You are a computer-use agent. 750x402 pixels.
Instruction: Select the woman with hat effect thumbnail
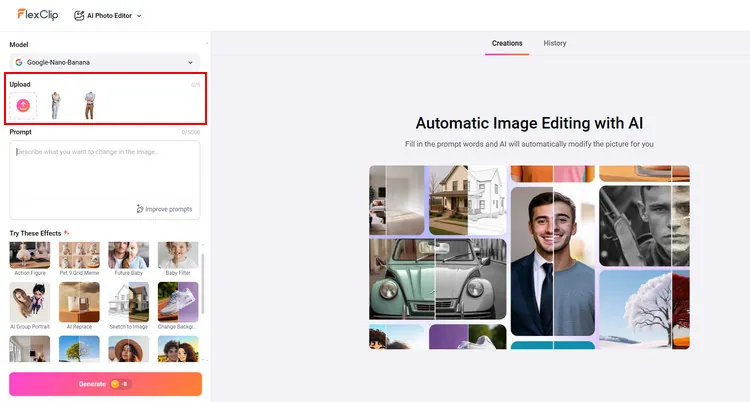[x=129, y=348]
